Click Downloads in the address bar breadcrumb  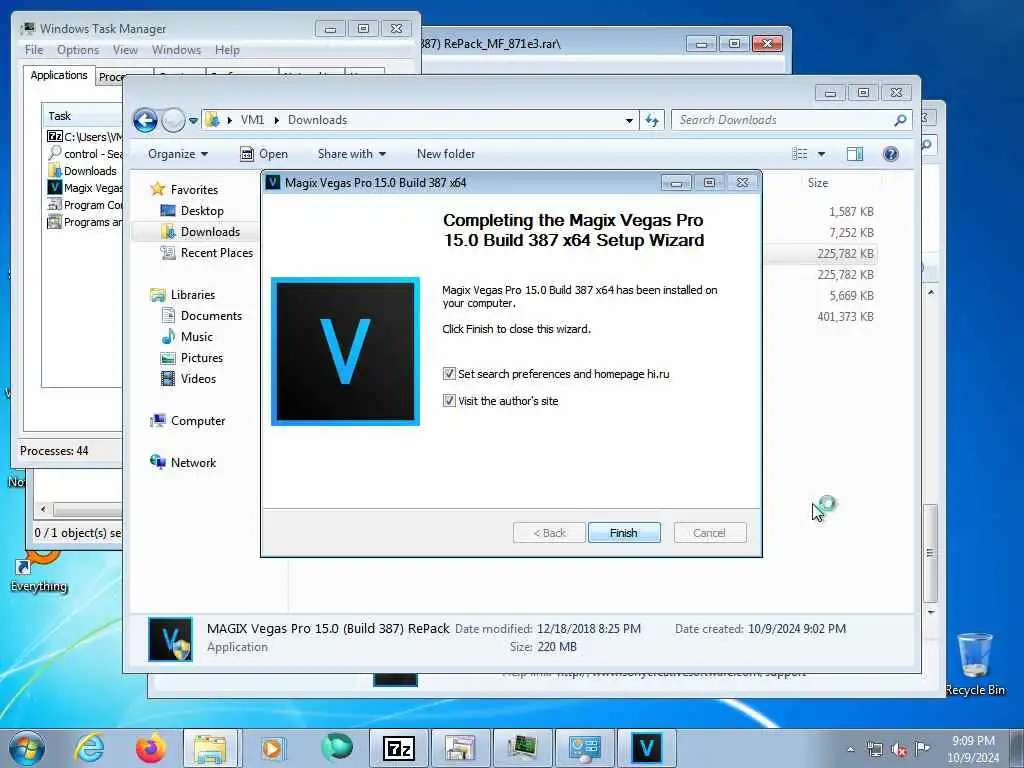pyautogui.click(x=317, y=120)
